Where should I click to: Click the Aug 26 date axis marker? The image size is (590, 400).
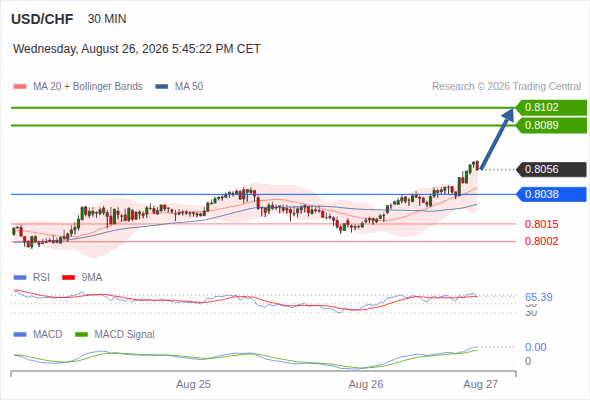[x=366, y=384]
